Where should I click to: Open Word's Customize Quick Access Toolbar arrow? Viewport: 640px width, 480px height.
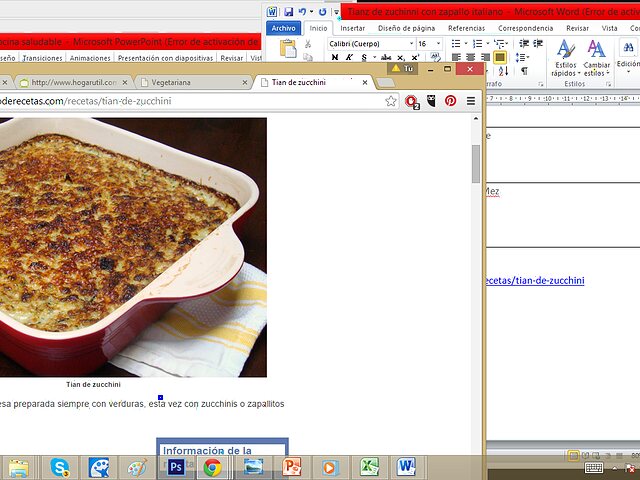coord(336,12)
